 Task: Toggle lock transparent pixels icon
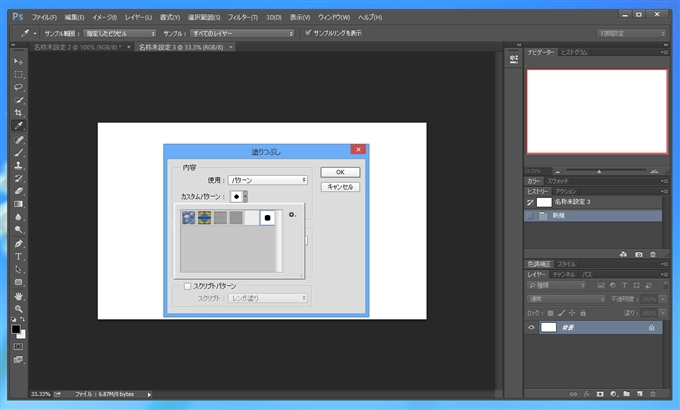[550, 313]
